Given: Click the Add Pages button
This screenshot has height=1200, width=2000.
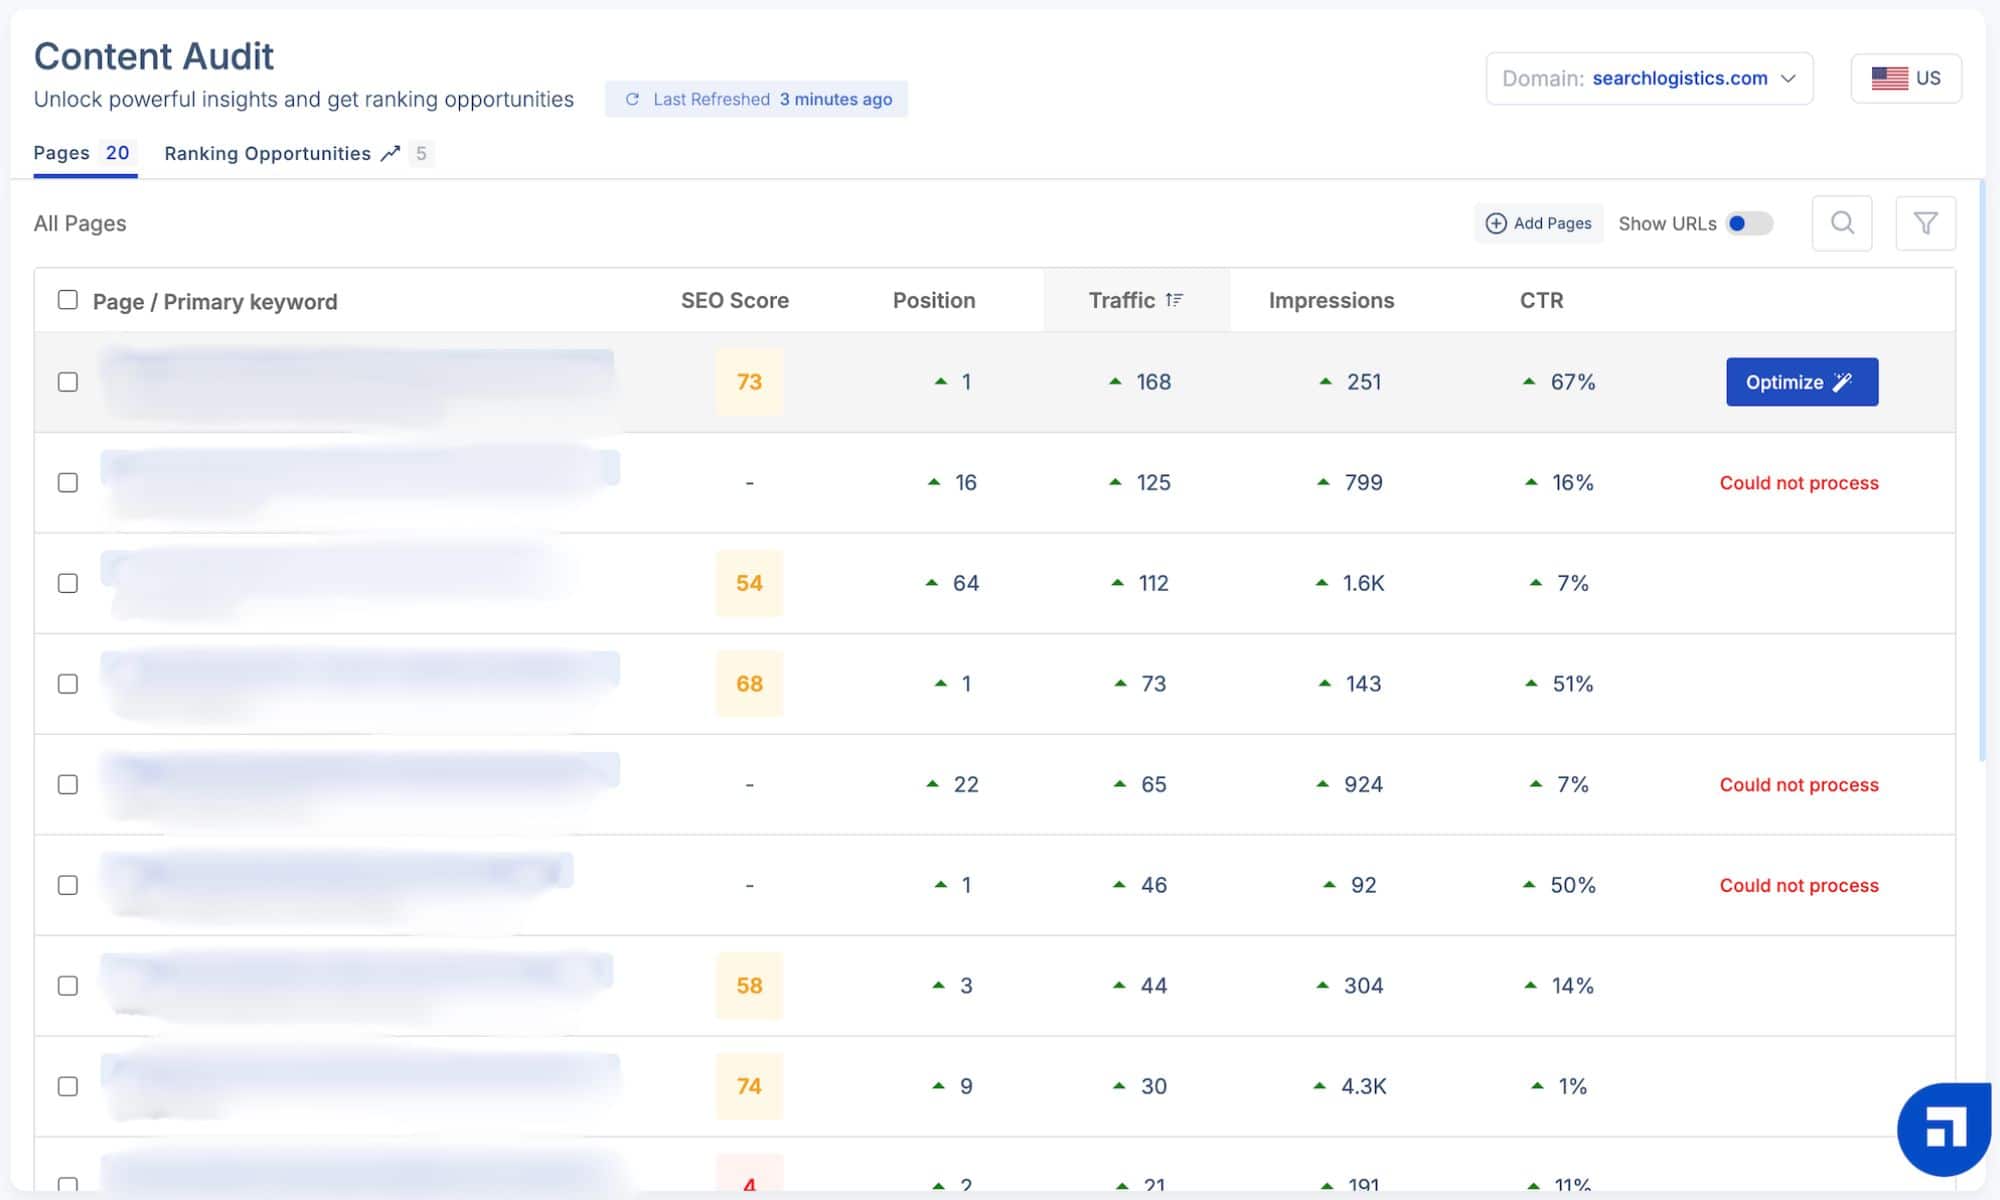Looking at the screenshot, I should [x=1538, y=223].
